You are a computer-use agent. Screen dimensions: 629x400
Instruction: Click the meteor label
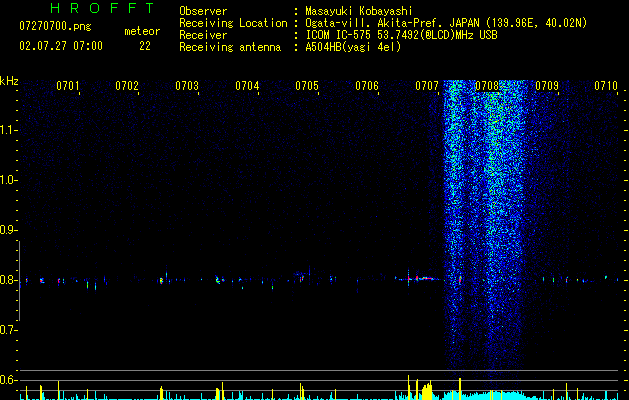coord(142,31)
